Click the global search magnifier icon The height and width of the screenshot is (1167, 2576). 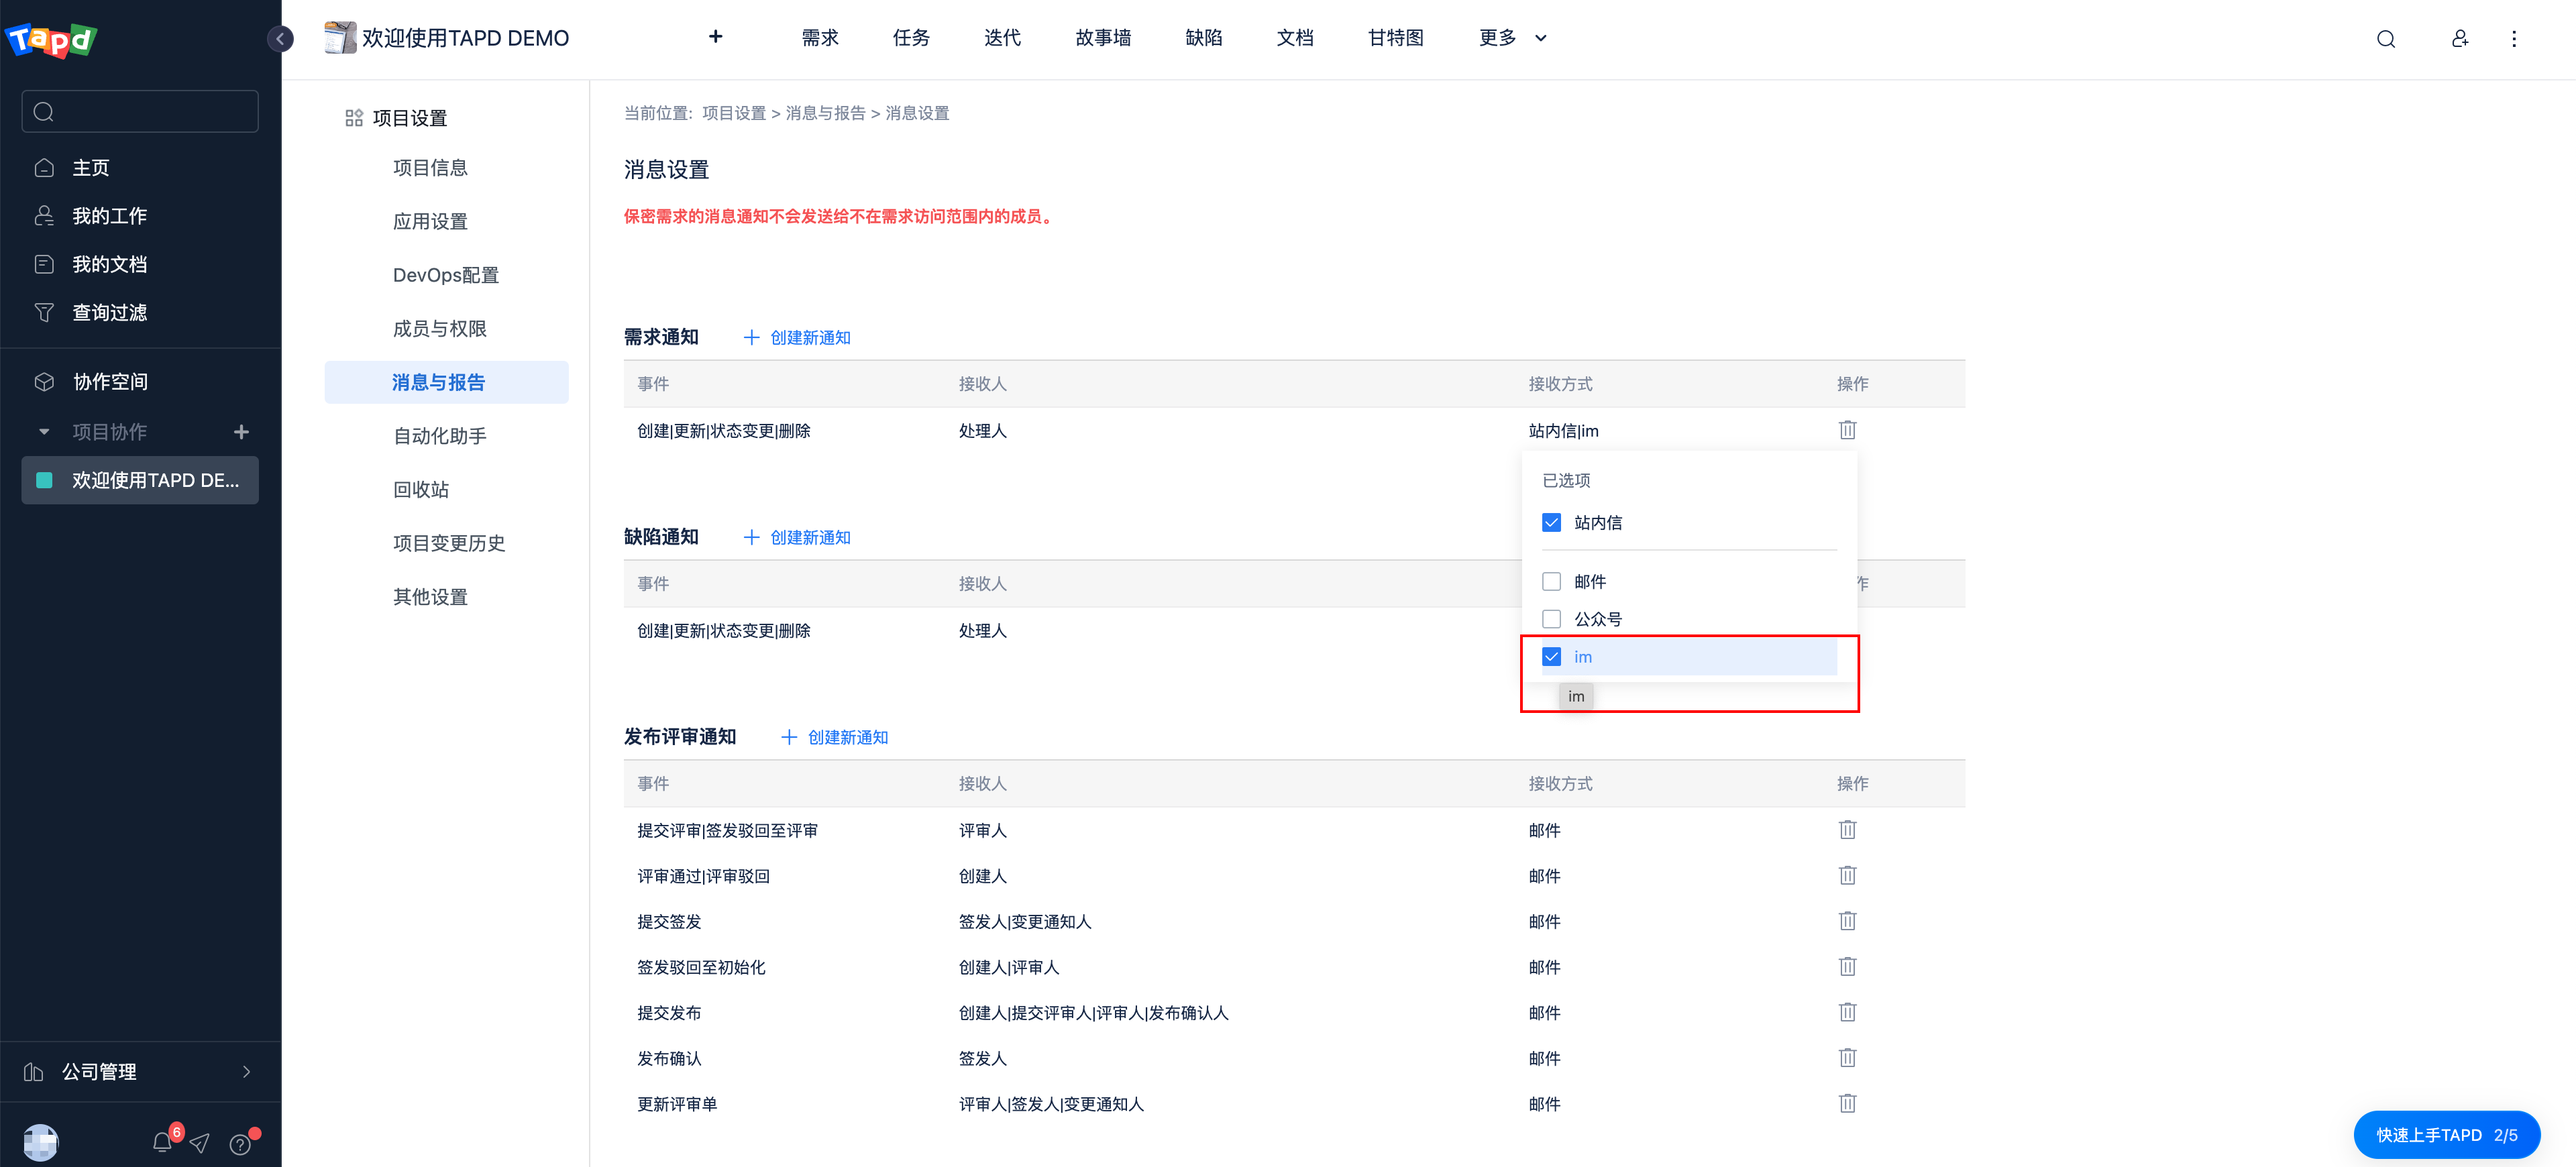click(x=2385, y=39)
